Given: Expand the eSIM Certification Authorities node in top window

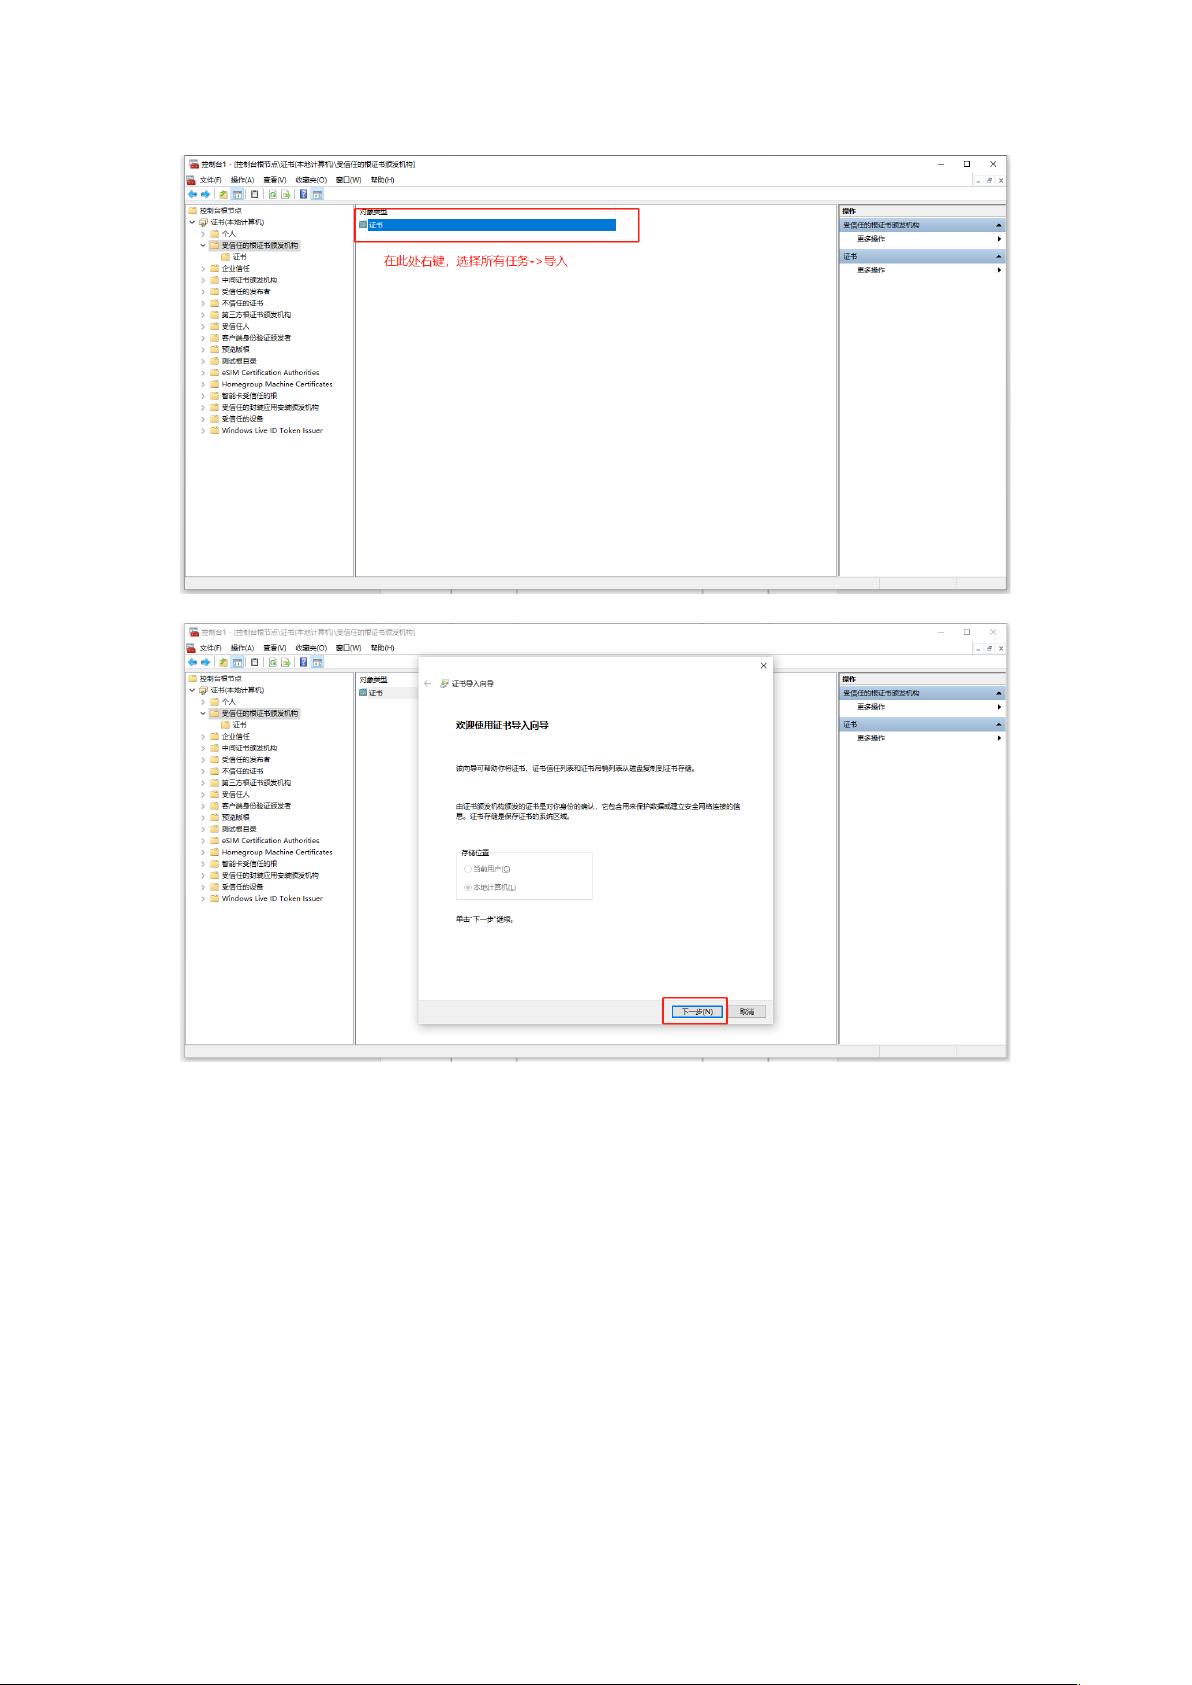Looking at the screenshot, I should click(x=203, y=373).
